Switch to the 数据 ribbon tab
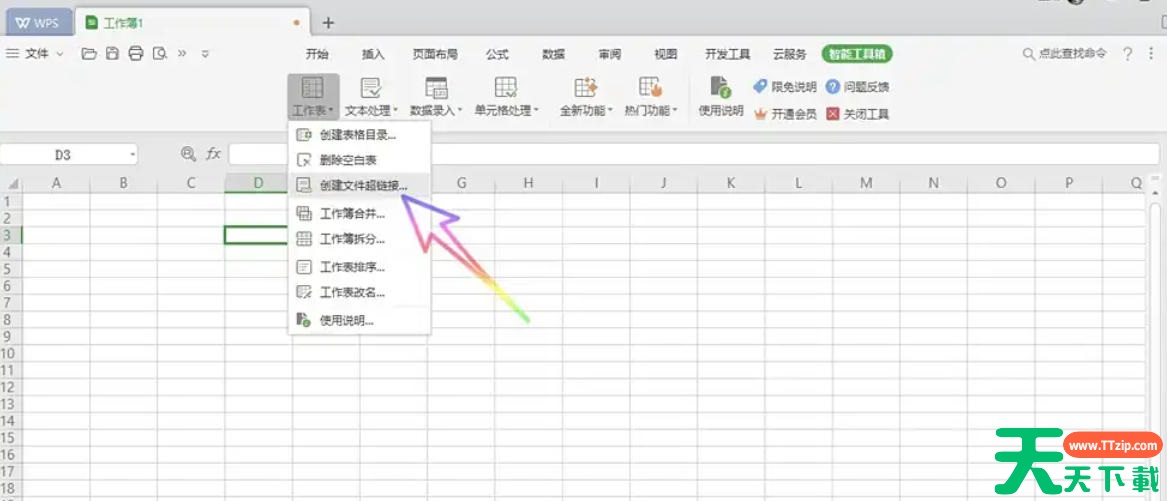This screenshot has height=501, width=1167. pos(553,54)
